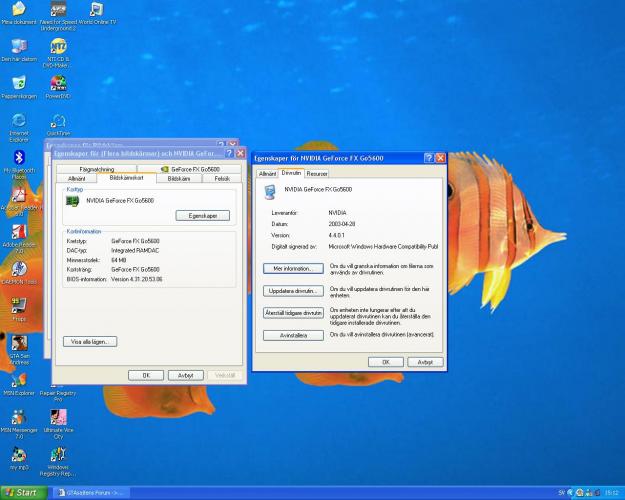Click the help question mark in driver dialog
The height and width of the screenshot is (500, 625).
(x=429, y=158)
